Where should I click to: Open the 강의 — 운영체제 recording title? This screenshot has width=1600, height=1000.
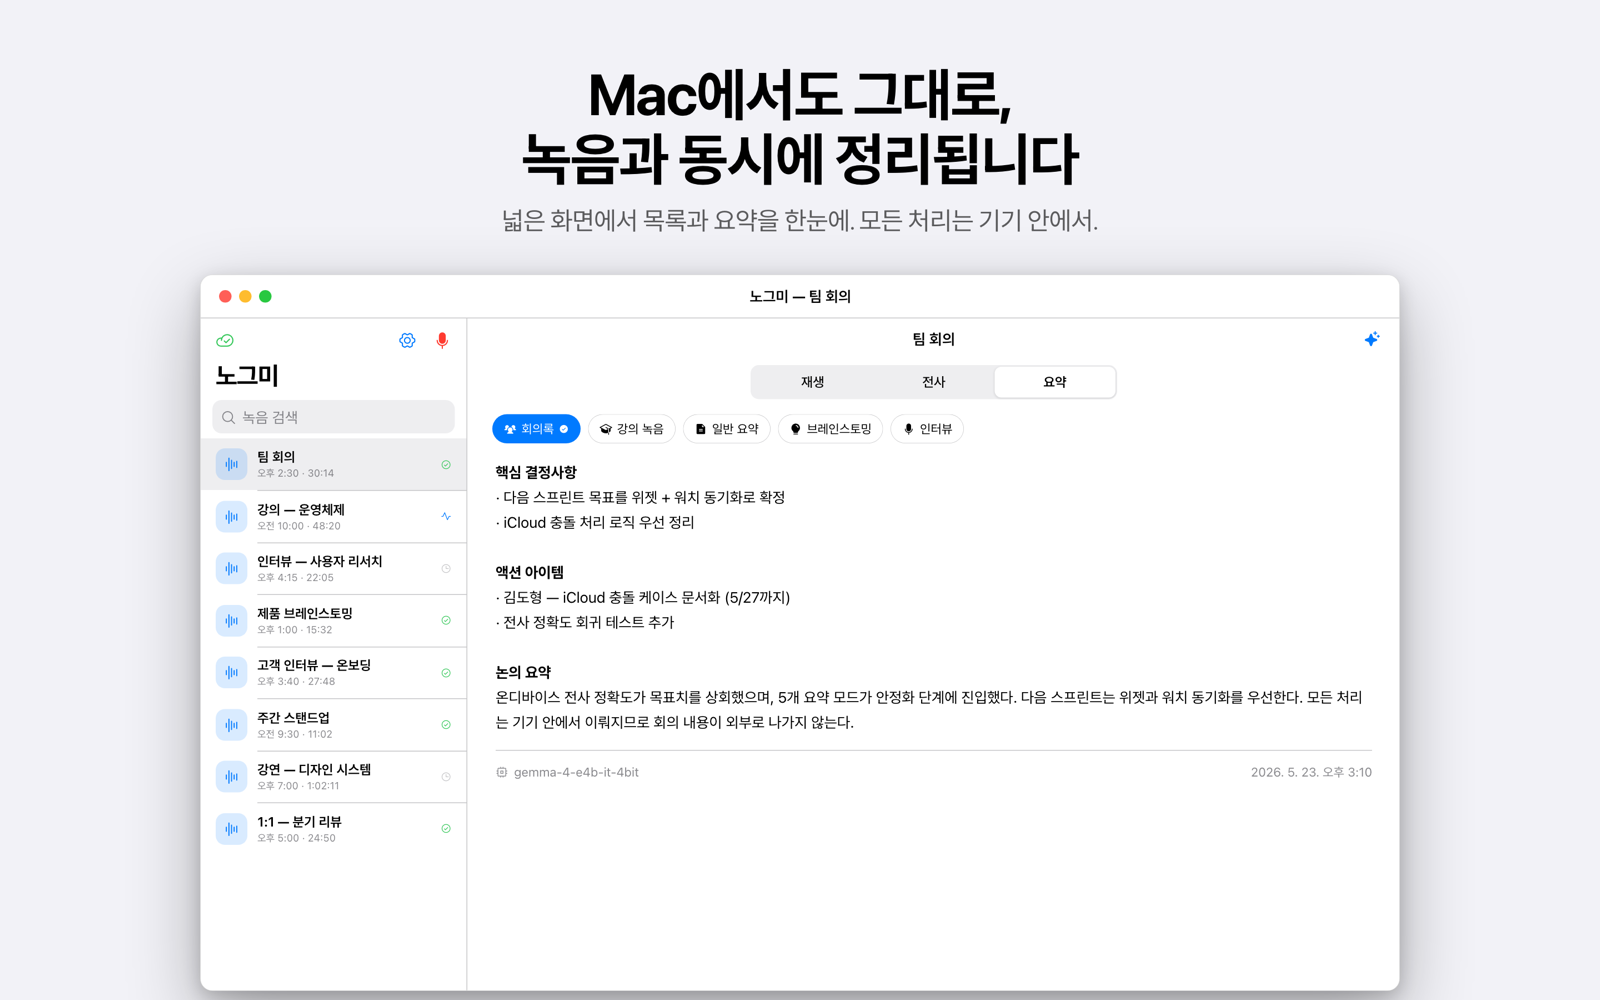[x=301, y=509]
